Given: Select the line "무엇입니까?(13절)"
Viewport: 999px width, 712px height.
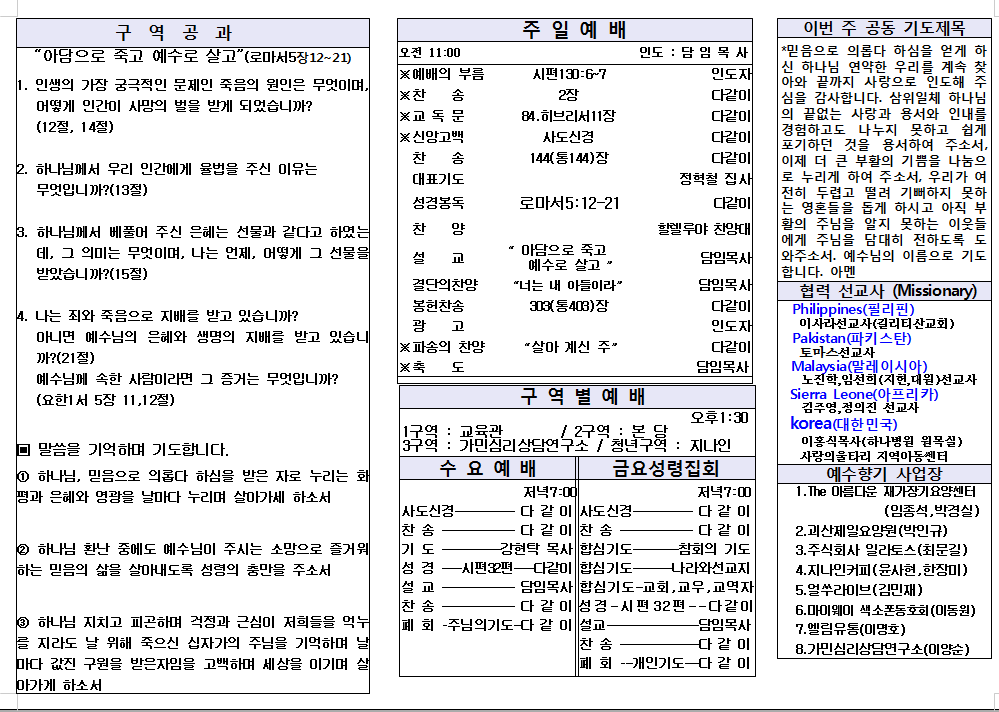Looking at the screenshot, I should pyautogui.click(x=92, y=190).
